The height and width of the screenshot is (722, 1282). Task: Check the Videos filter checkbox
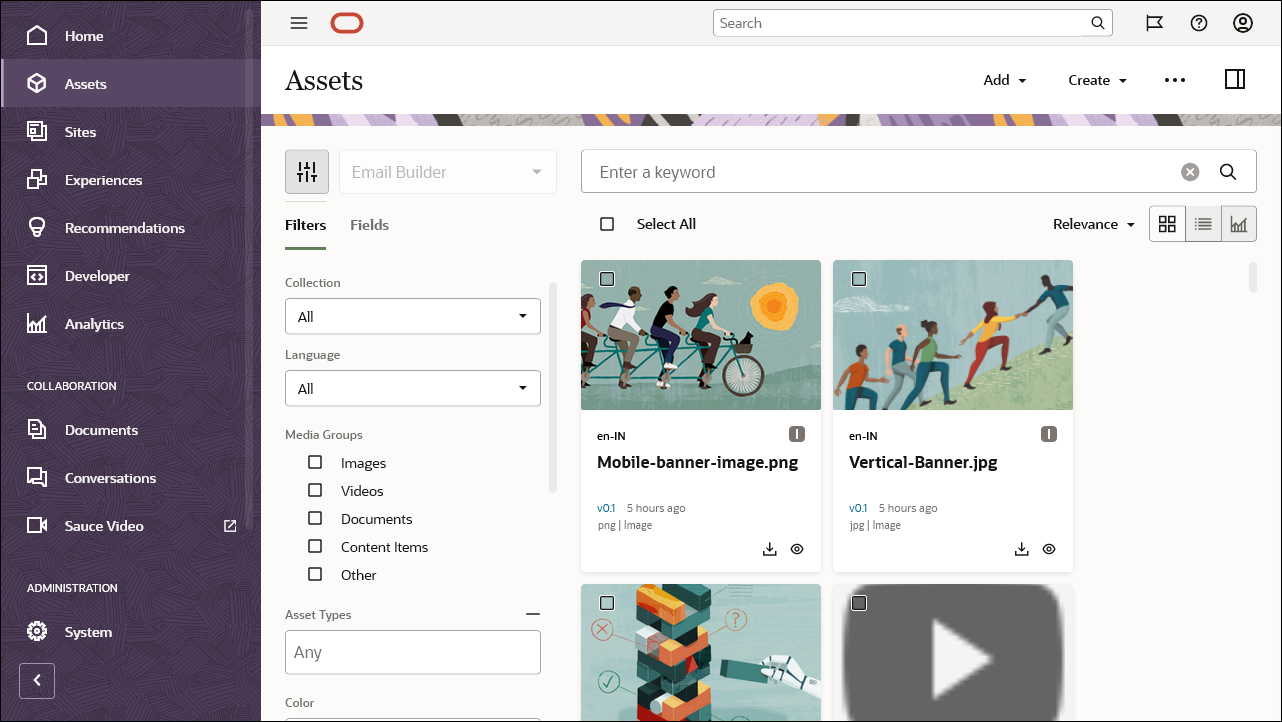316,490
